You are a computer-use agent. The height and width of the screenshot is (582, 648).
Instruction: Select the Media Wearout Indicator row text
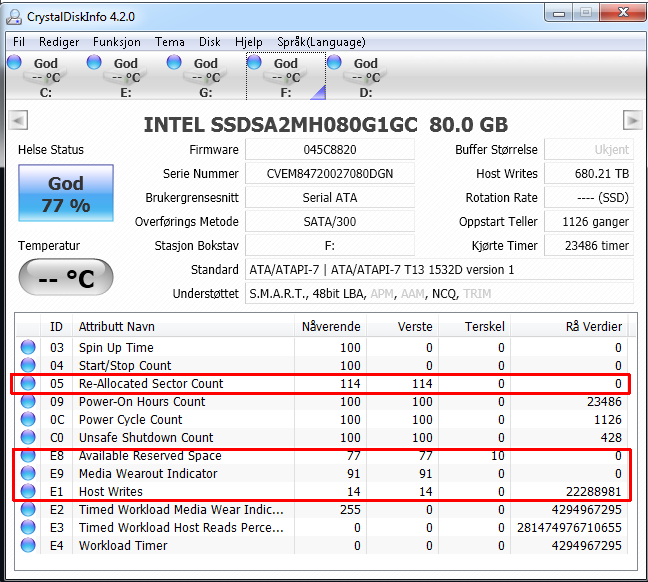148,473
